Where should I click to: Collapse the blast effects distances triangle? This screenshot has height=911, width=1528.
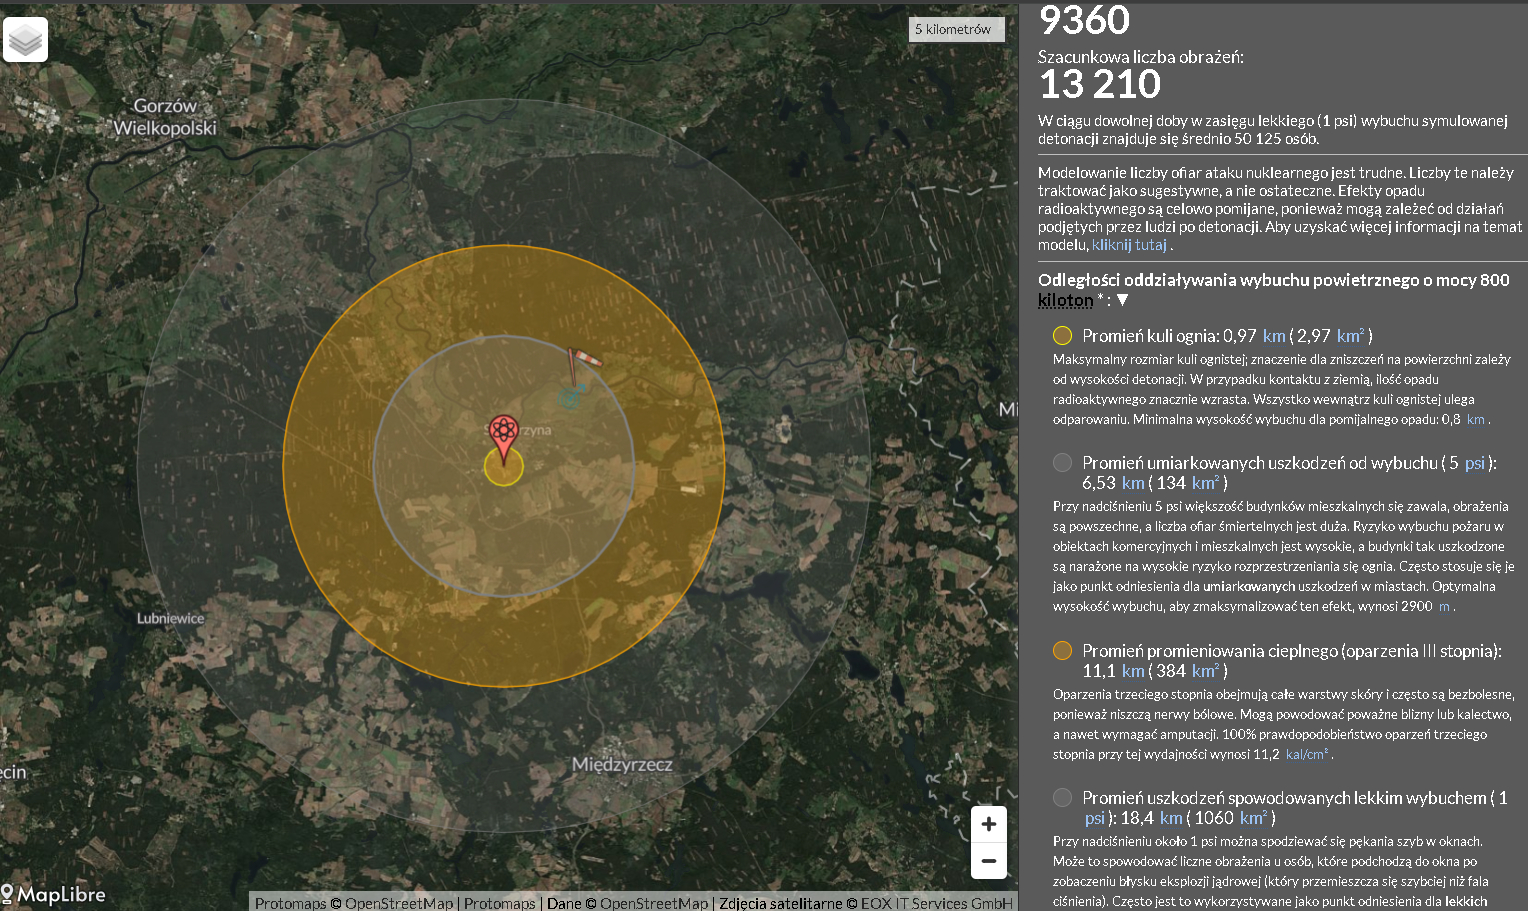coord(1122,300)
